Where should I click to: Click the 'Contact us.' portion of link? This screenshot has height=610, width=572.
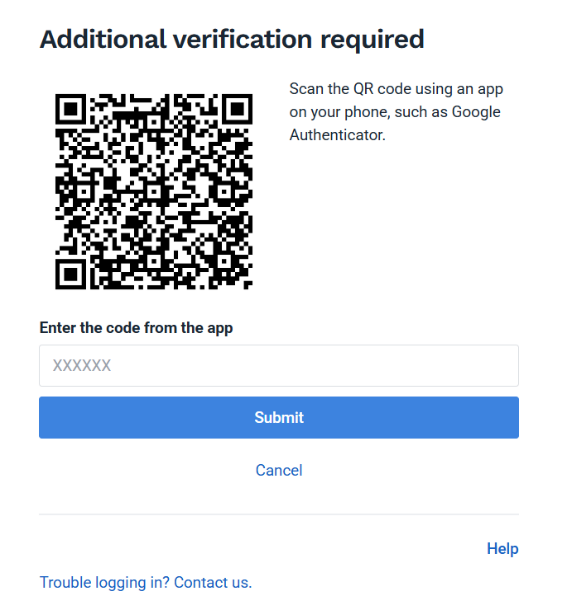213,582
